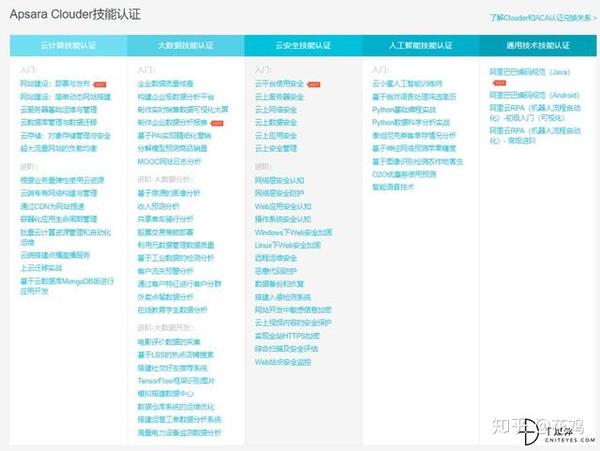Open 在线教育学生数据分析 link
This screenshot has width=600, height=451.
[x=173, y=310]
